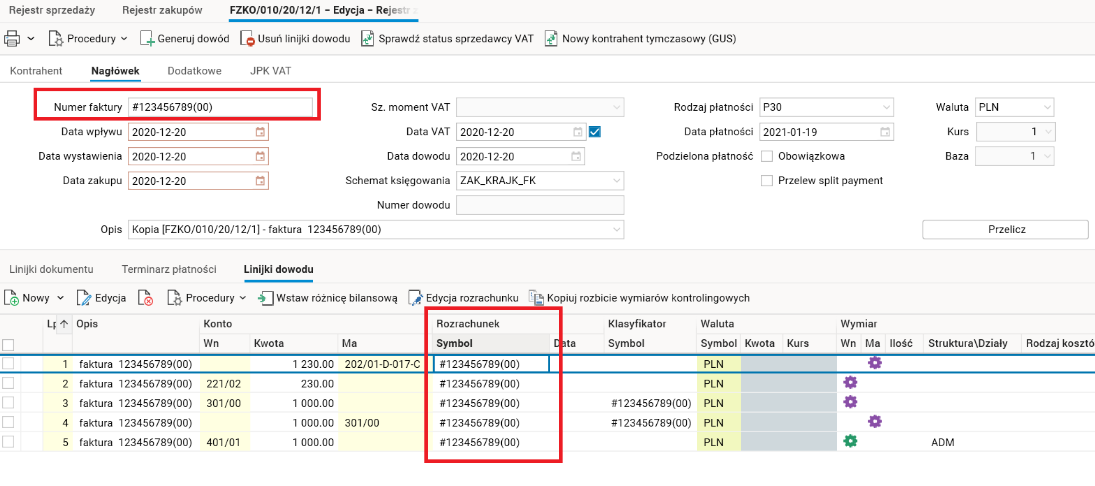Image resolution: width=1095 pixels, height=486 pixels.
Task: Open calendar picker for Data wpływu
Action: tap(261, 131)
